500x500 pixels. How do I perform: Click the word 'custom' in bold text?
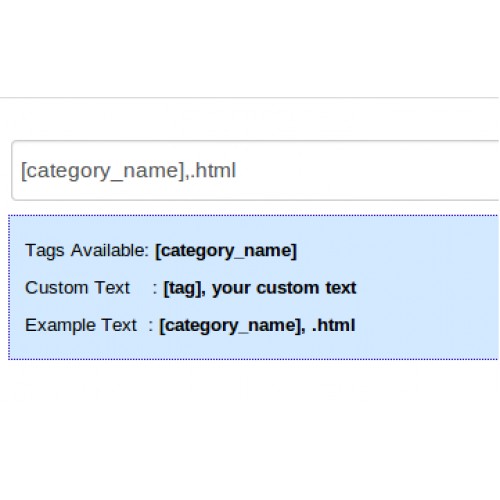pyautogui.click(x=288, y=288)
